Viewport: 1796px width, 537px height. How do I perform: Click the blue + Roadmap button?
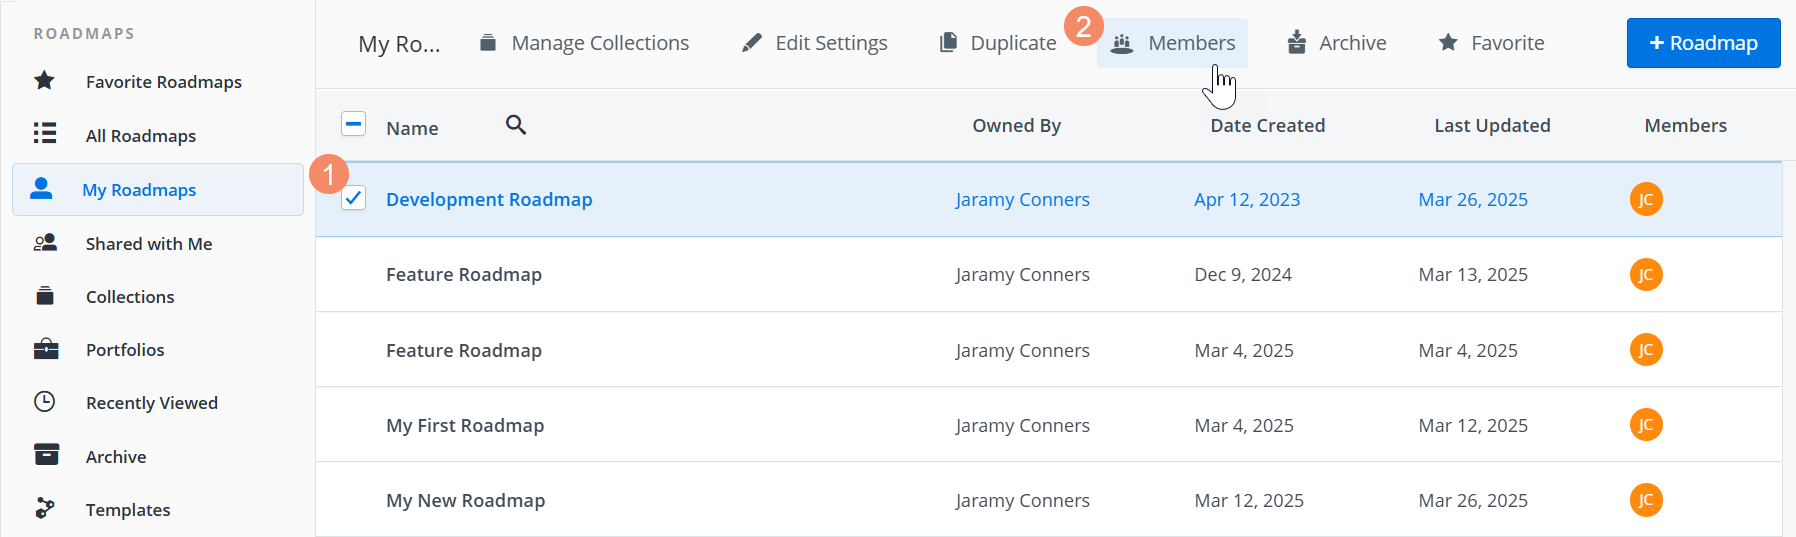point(1703,43)
